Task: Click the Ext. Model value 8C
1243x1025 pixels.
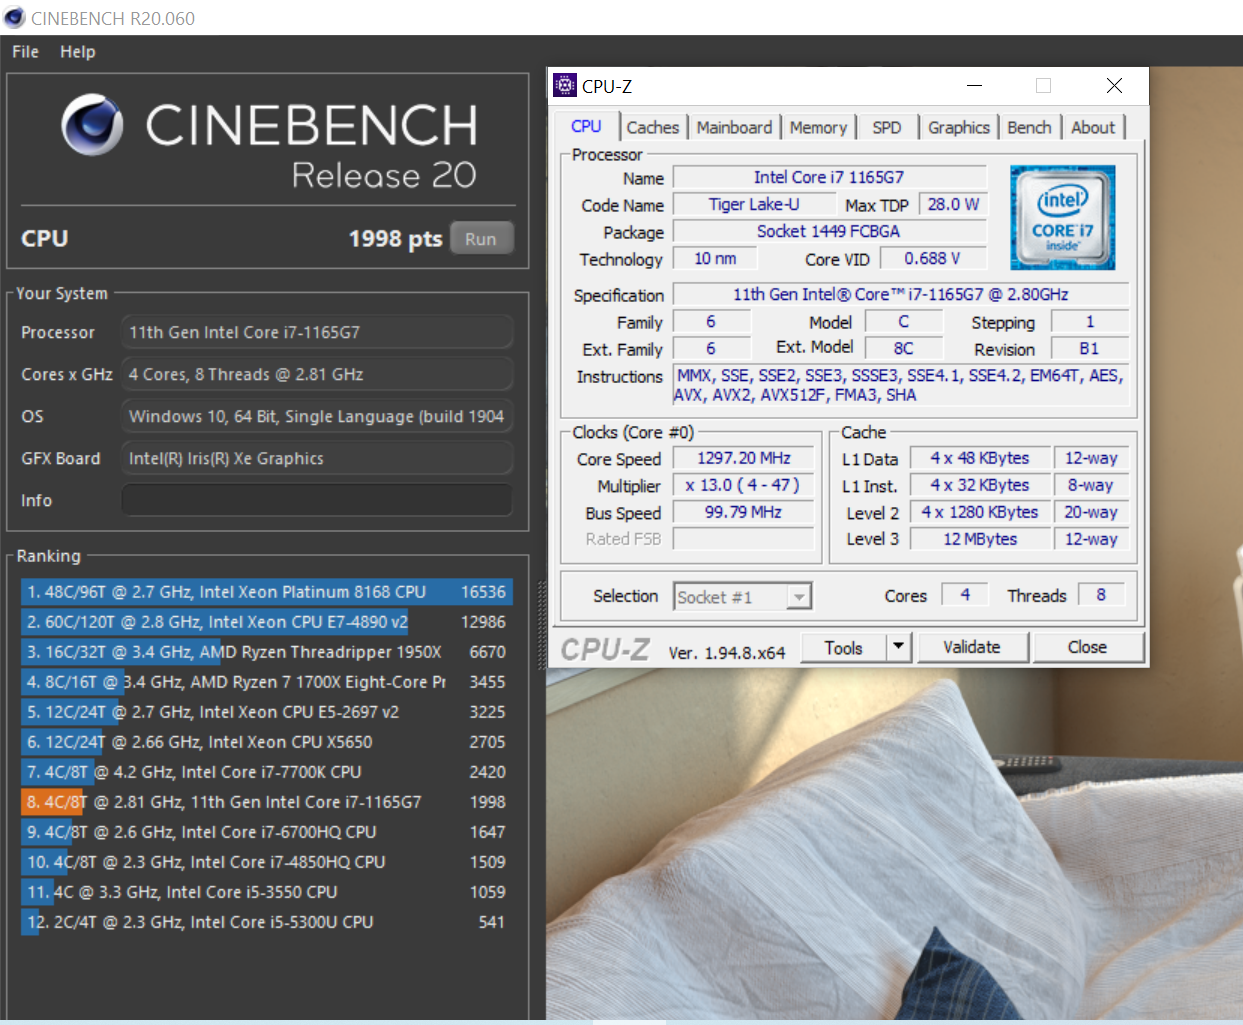Action: click(904, 348)
